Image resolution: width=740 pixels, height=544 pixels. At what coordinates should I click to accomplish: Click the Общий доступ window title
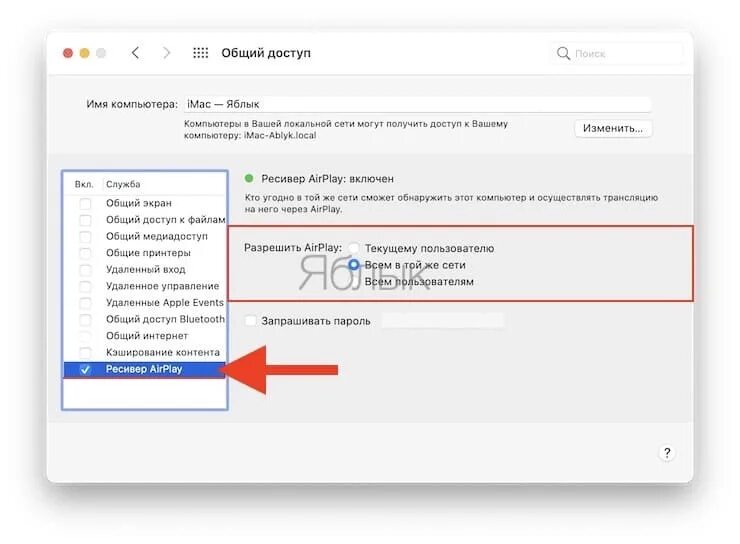click(x=266, y=53)
